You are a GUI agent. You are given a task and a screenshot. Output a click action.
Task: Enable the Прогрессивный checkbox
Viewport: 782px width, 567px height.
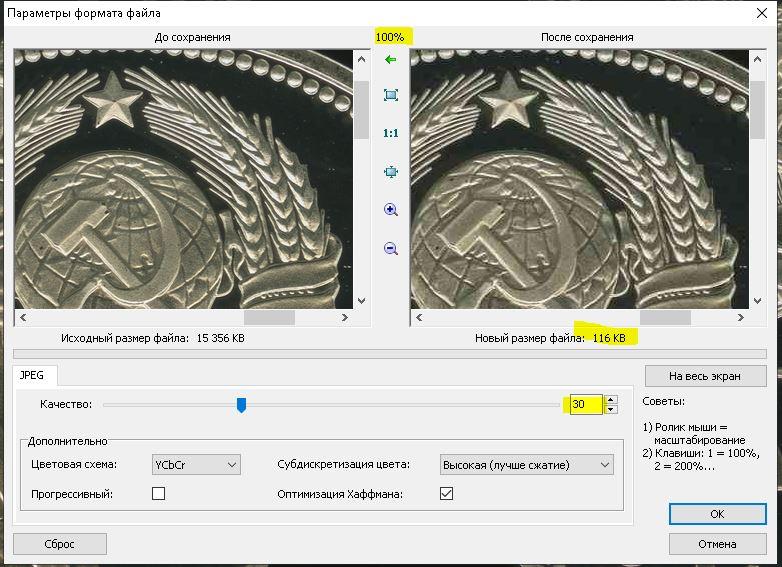point(158,494)
